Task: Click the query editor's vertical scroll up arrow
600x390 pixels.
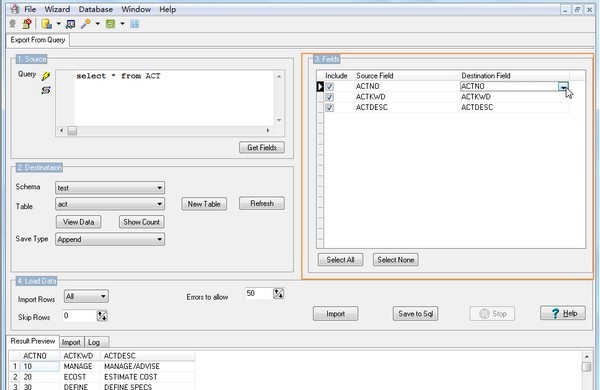Action: click(x=279, y=77)
